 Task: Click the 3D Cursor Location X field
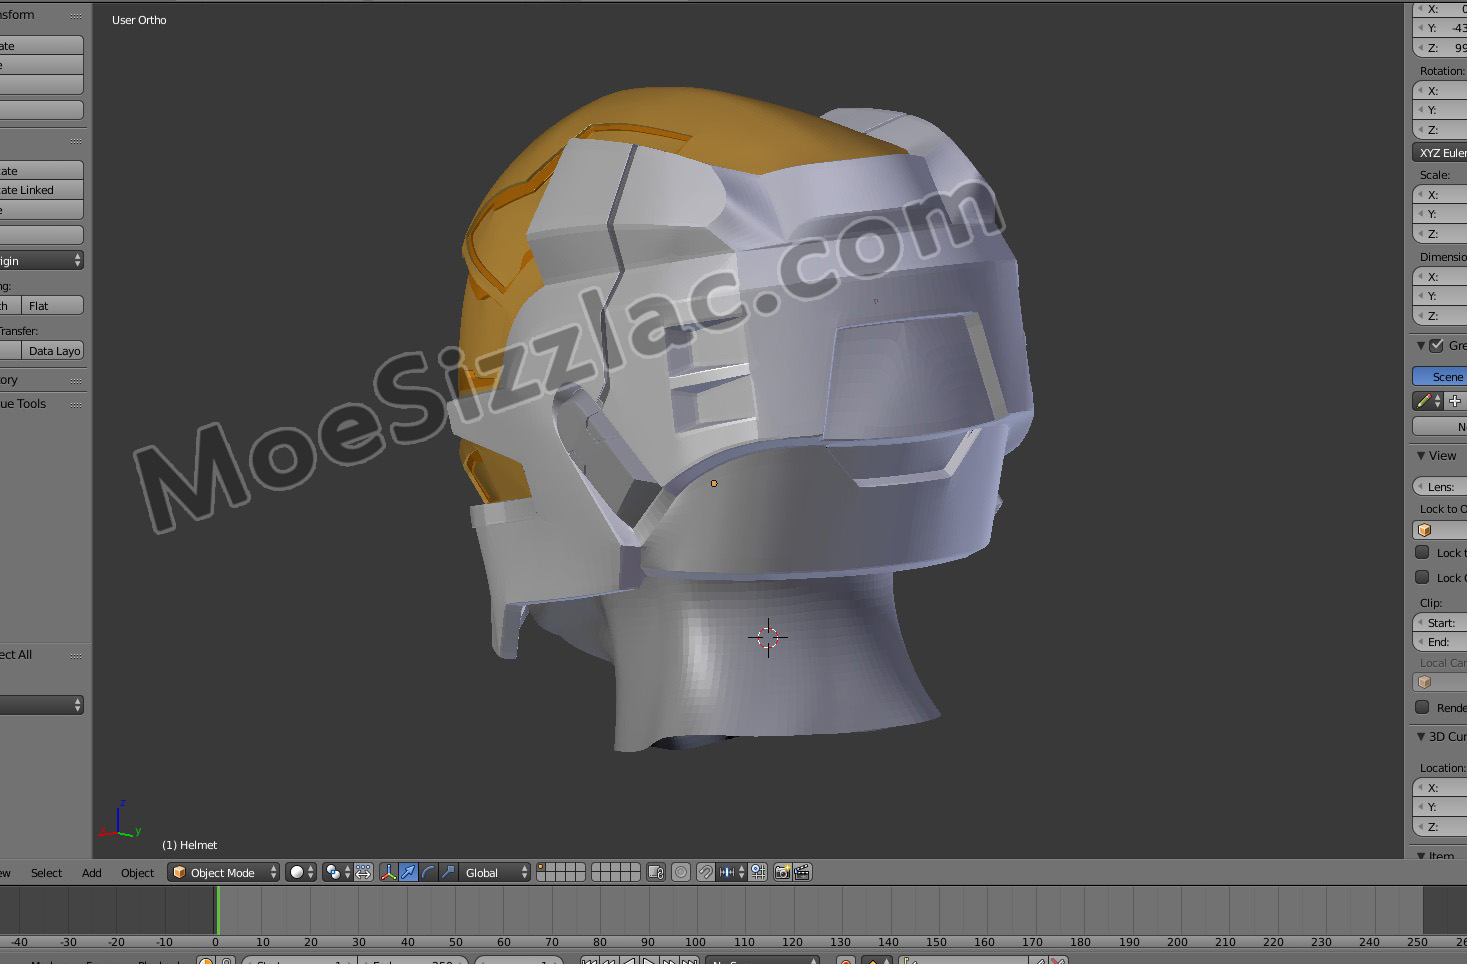pyautogui.click(x=1439, y=788)
